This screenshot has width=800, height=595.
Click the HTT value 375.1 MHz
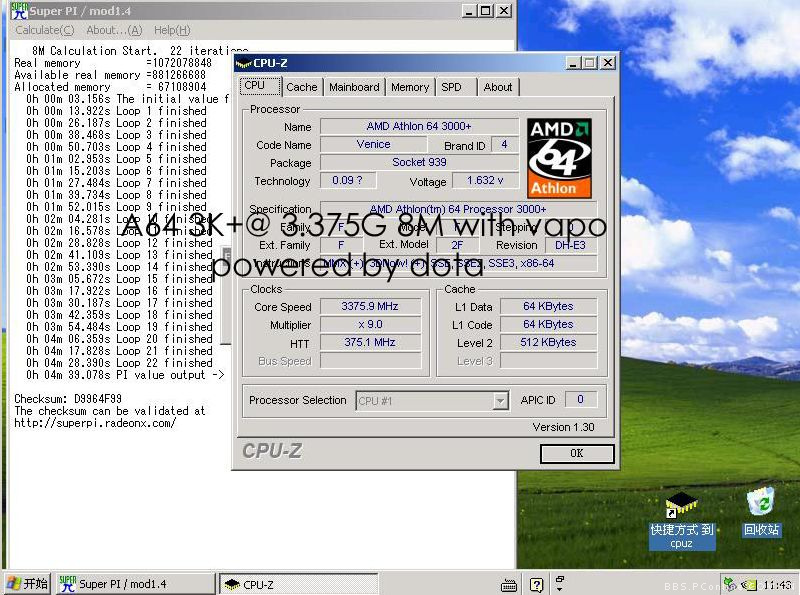click(370, 342)
